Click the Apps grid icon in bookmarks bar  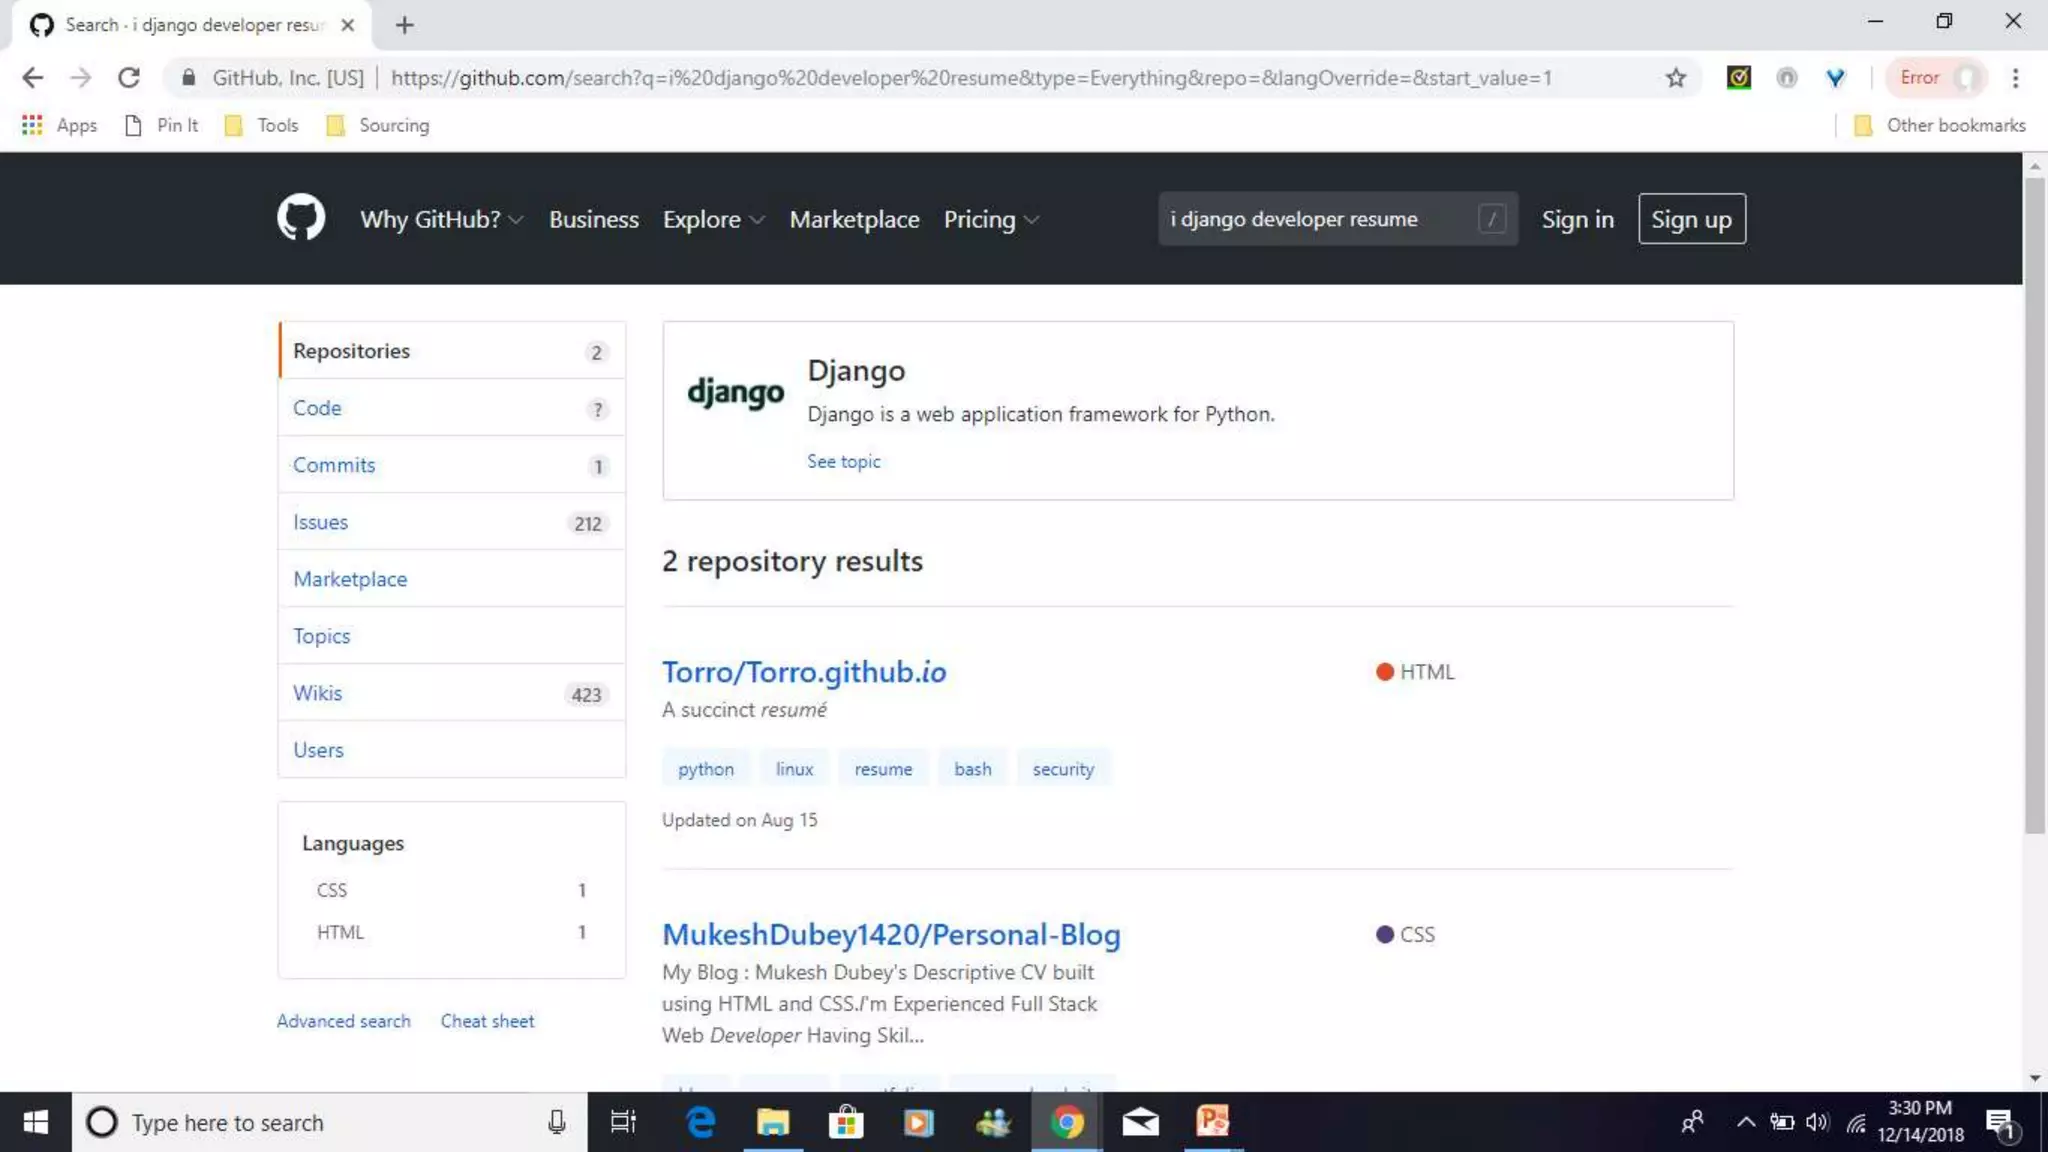[x=32, y=125]
